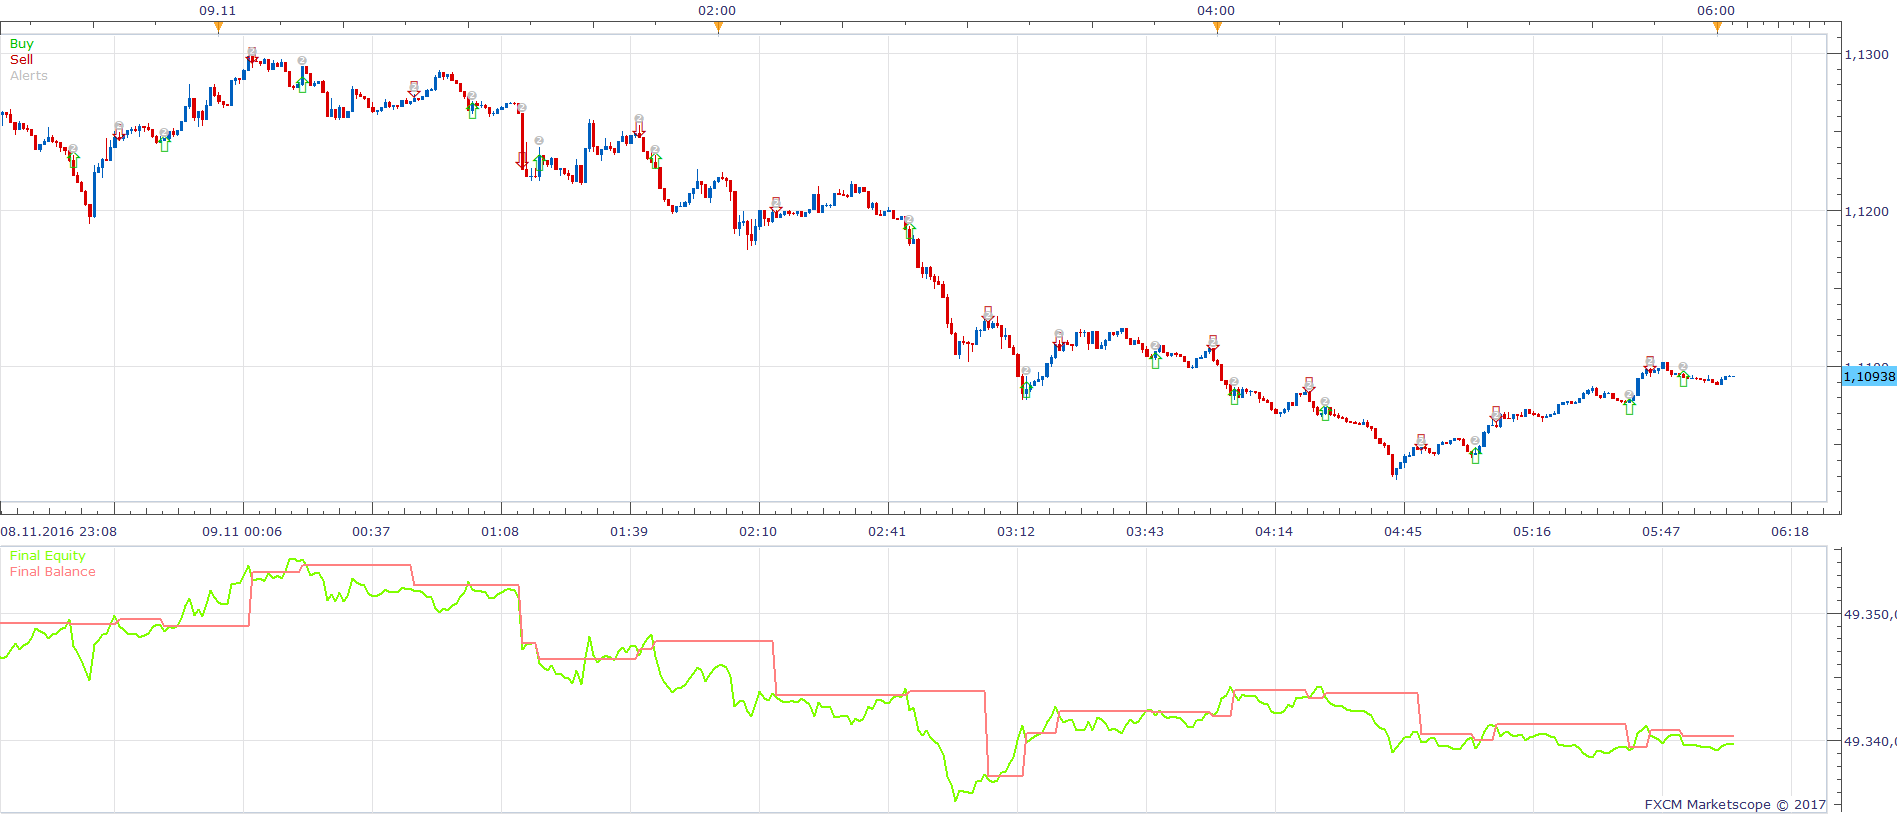Viewport: 1899px width, 814px height.
Task: Click the 09.11 00:06 time label
Action: coord(242,532)
